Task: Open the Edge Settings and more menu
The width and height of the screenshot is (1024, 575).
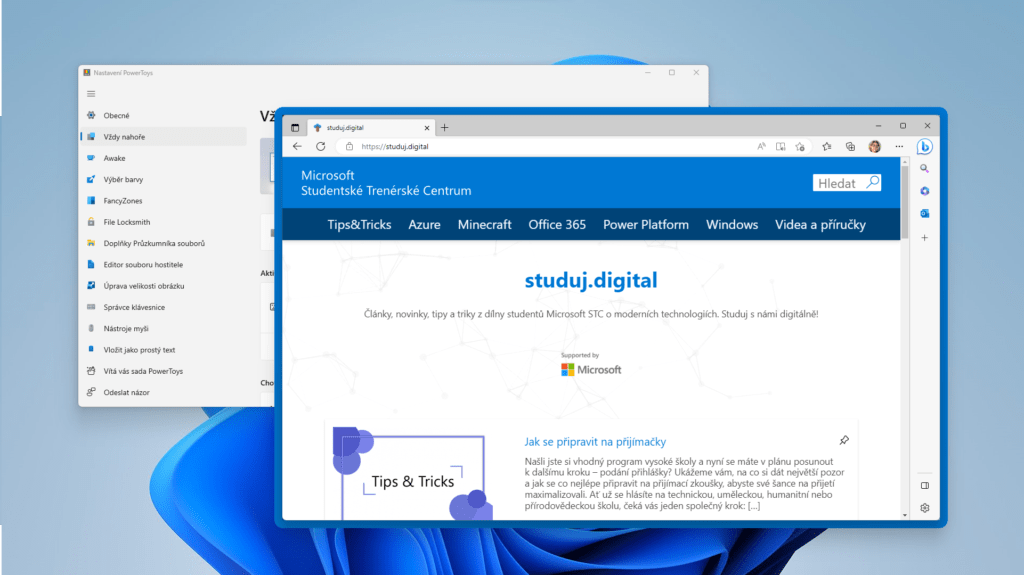Action: coord(897,146)
